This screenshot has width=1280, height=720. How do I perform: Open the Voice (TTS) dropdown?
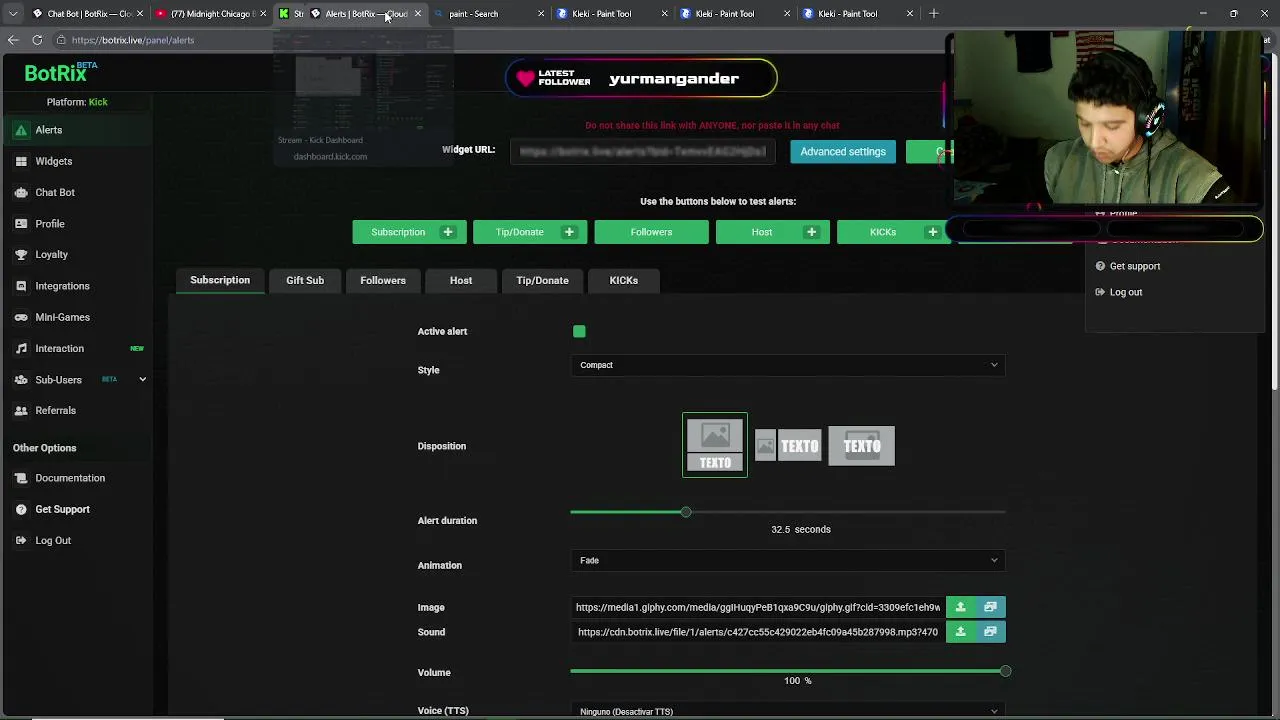788,711
